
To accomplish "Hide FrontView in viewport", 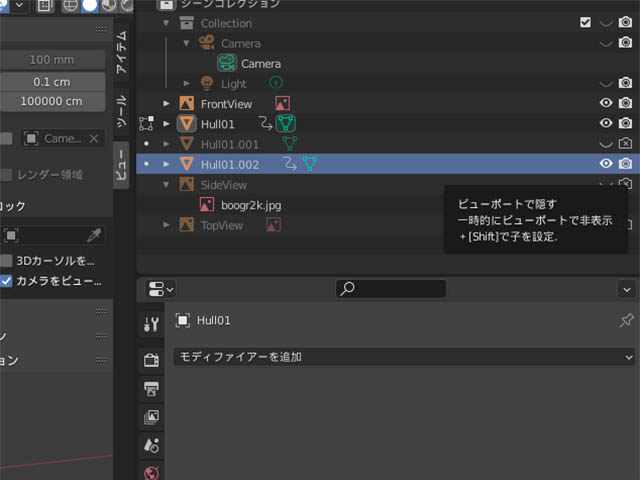I will [606, 103].
